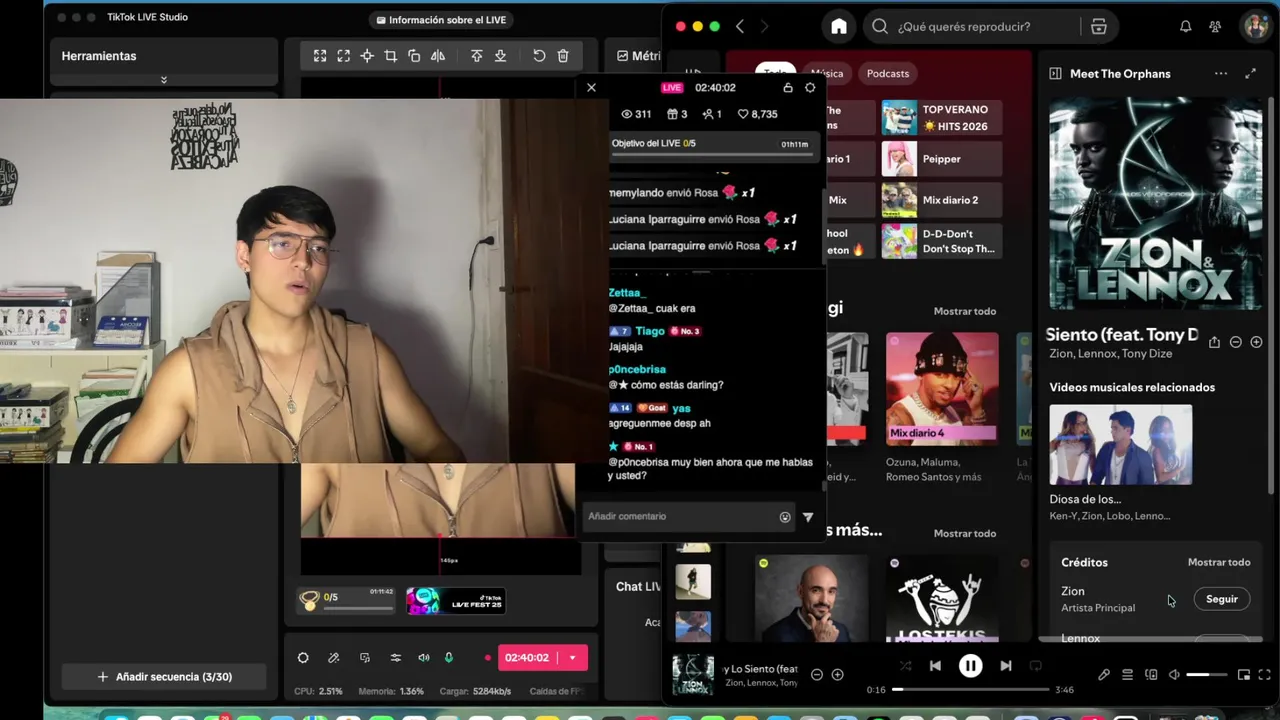Open TikTok LIVE Studio settings gear icon

tap(303, 657)
